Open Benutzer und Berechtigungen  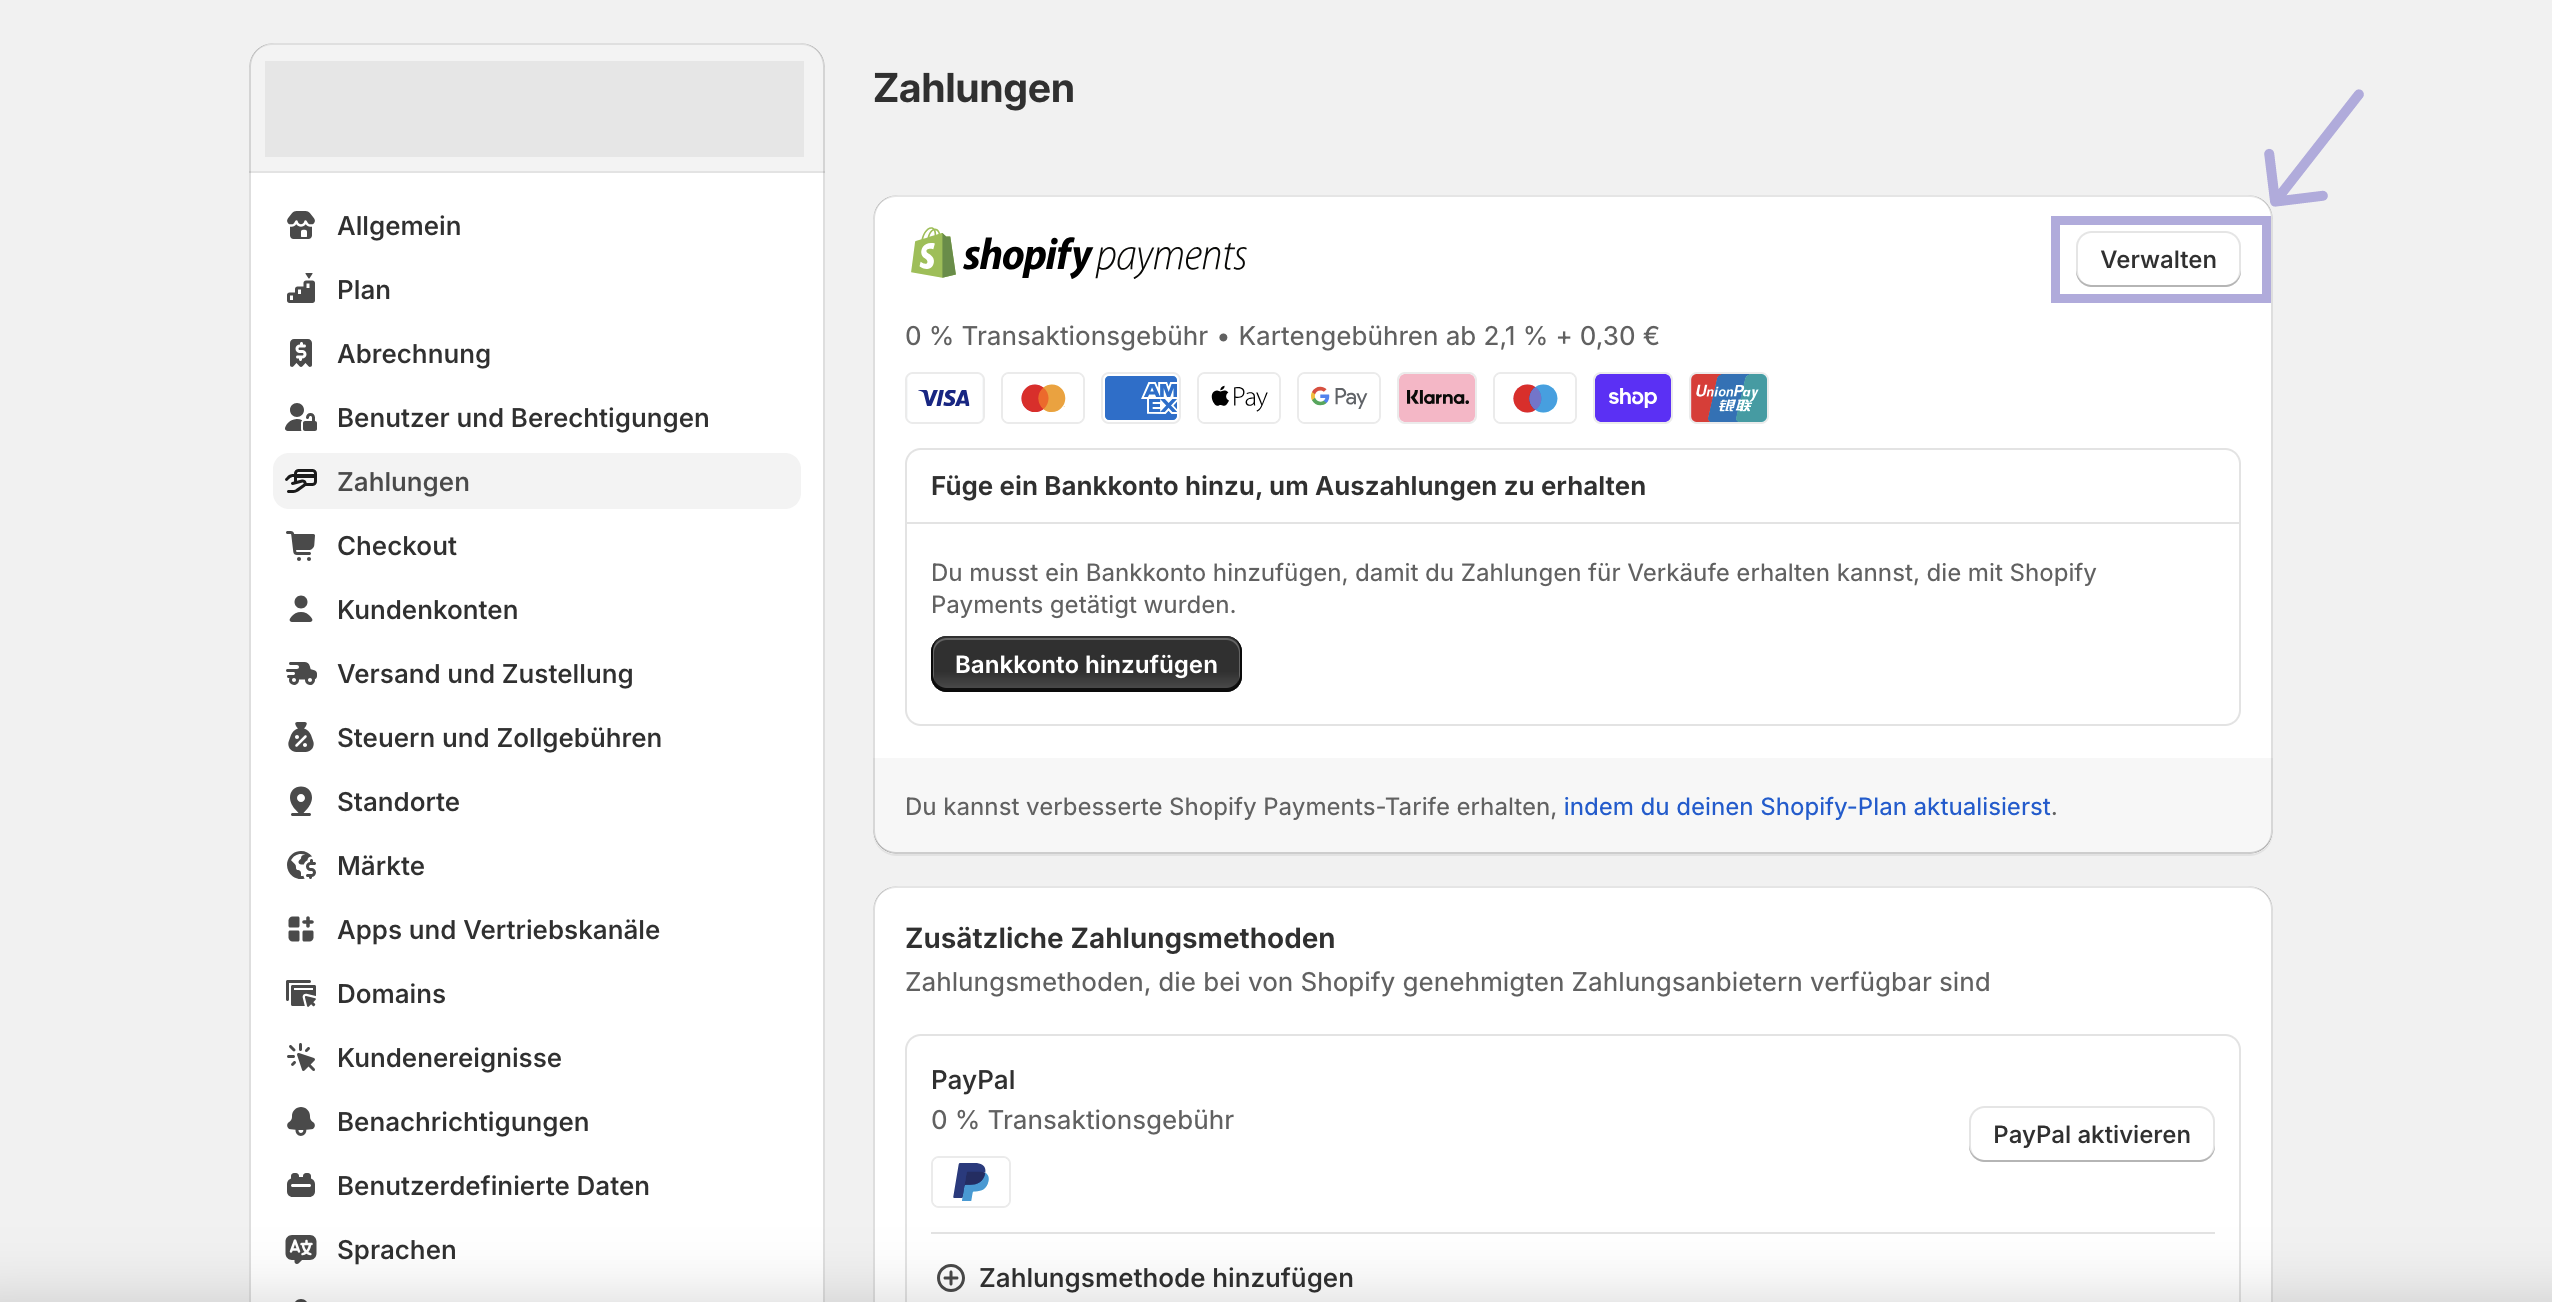(536, 418)
